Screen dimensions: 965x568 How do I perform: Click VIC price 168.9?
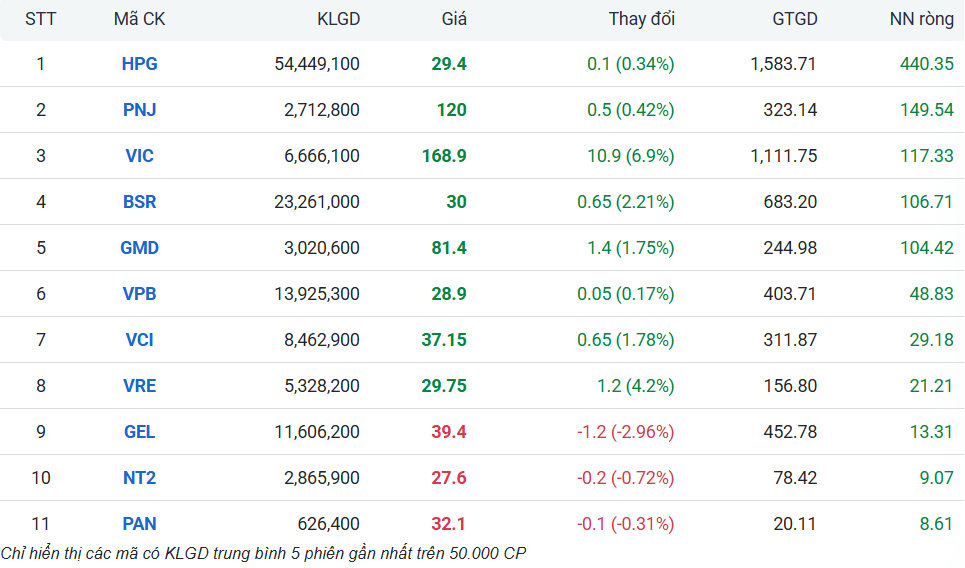pos(444,156)
